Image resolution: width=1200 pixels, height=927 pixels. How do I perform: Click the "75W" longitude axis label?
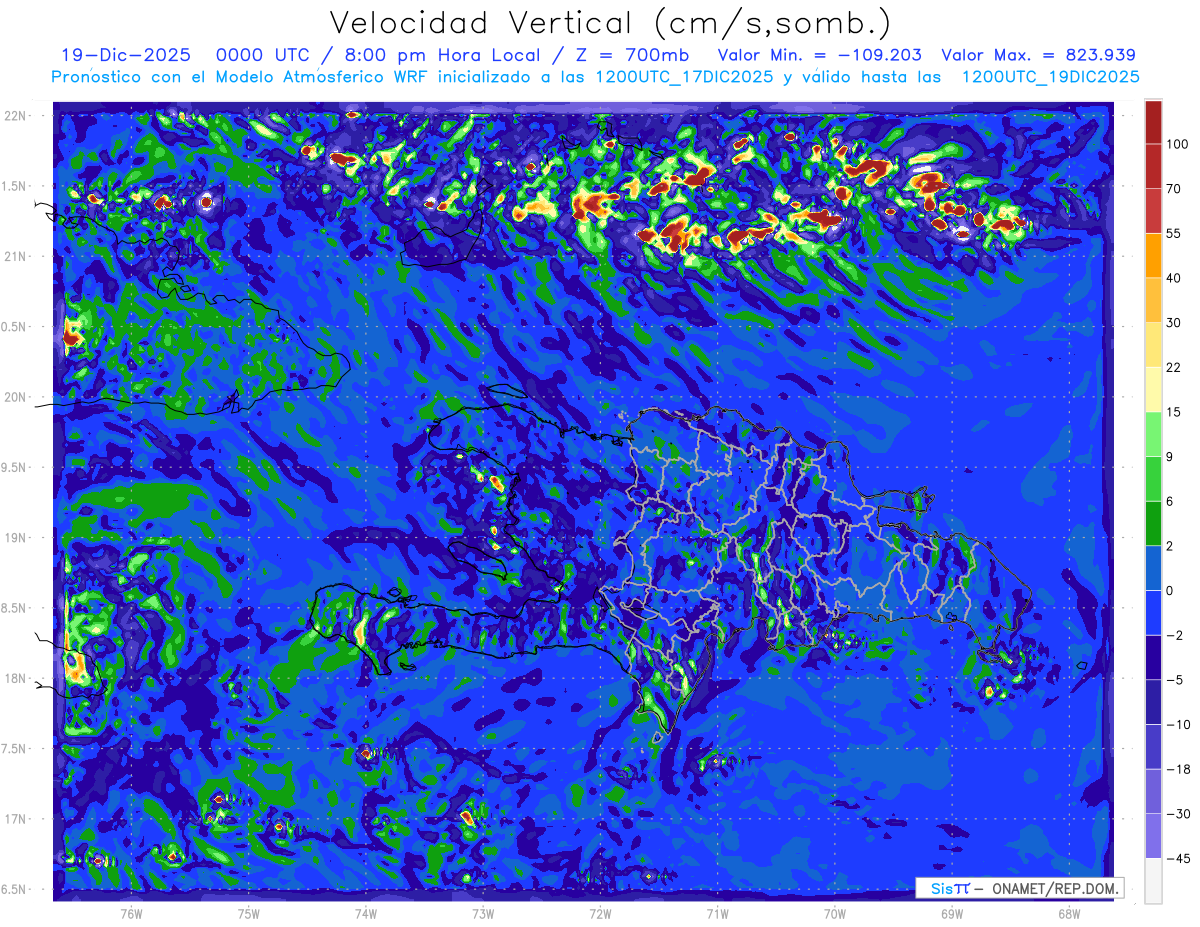click(x=248, y=913)
